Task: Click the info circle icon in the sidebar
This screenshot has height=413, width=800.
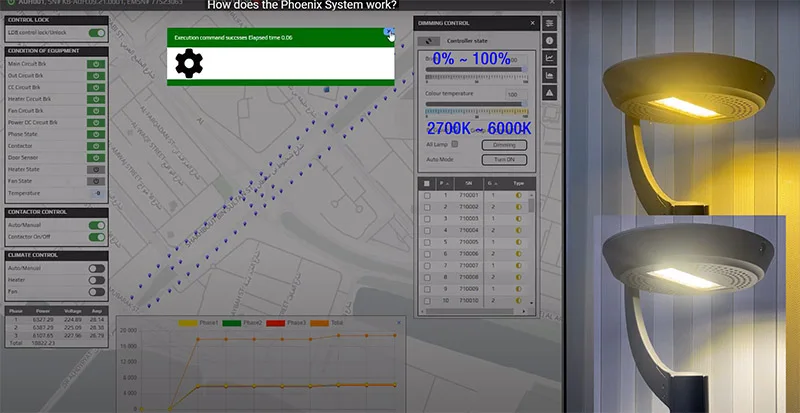Action: click(x=549, y=41)
